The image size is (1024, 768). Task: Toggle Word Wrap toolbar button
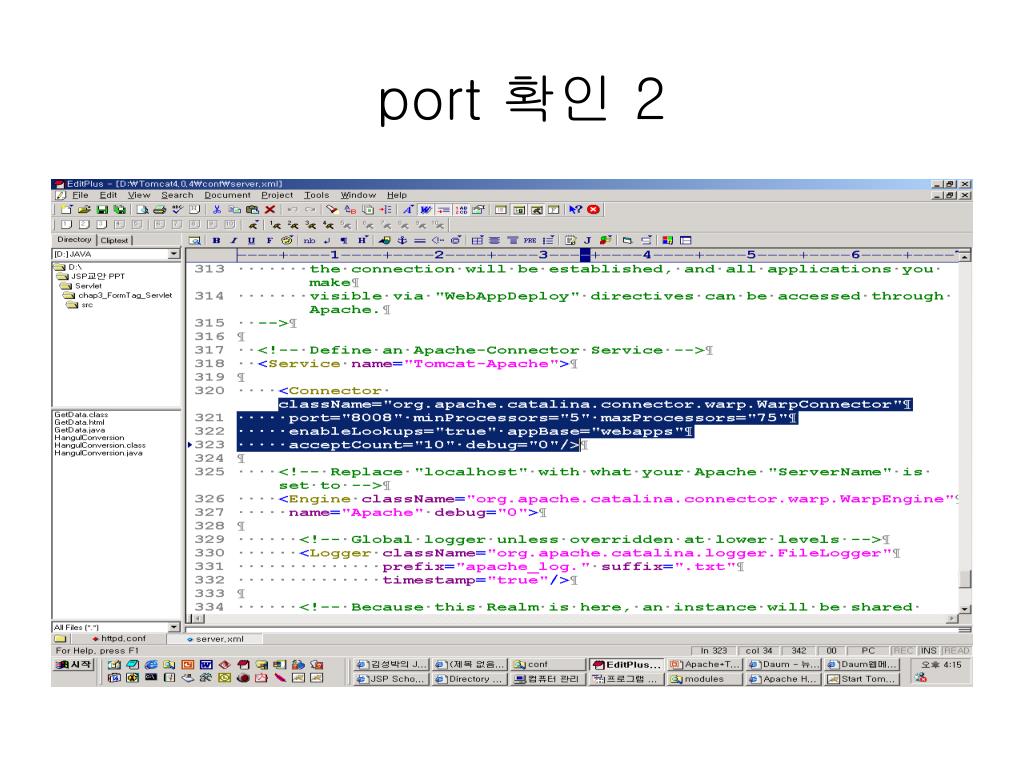coord(426,210)
